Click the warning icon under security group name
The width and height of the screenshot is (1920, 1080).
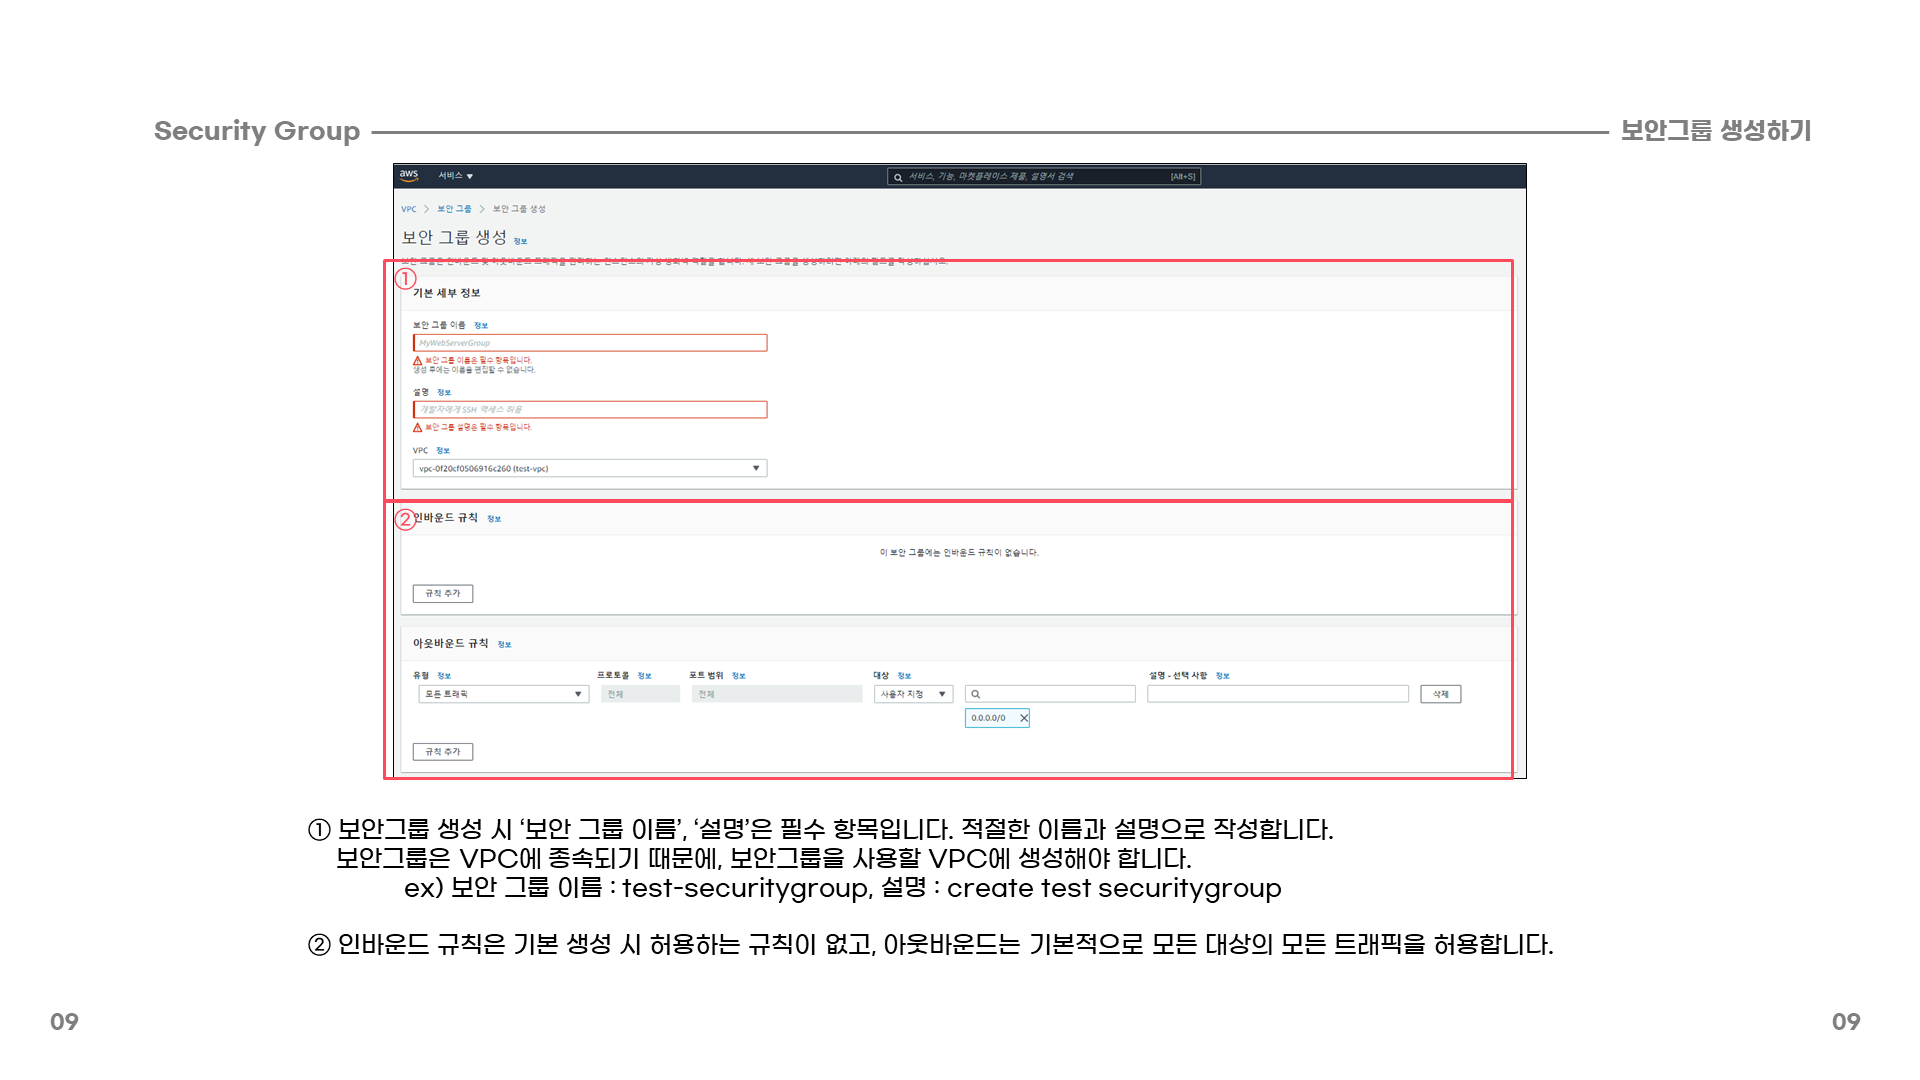click(418, 361)
